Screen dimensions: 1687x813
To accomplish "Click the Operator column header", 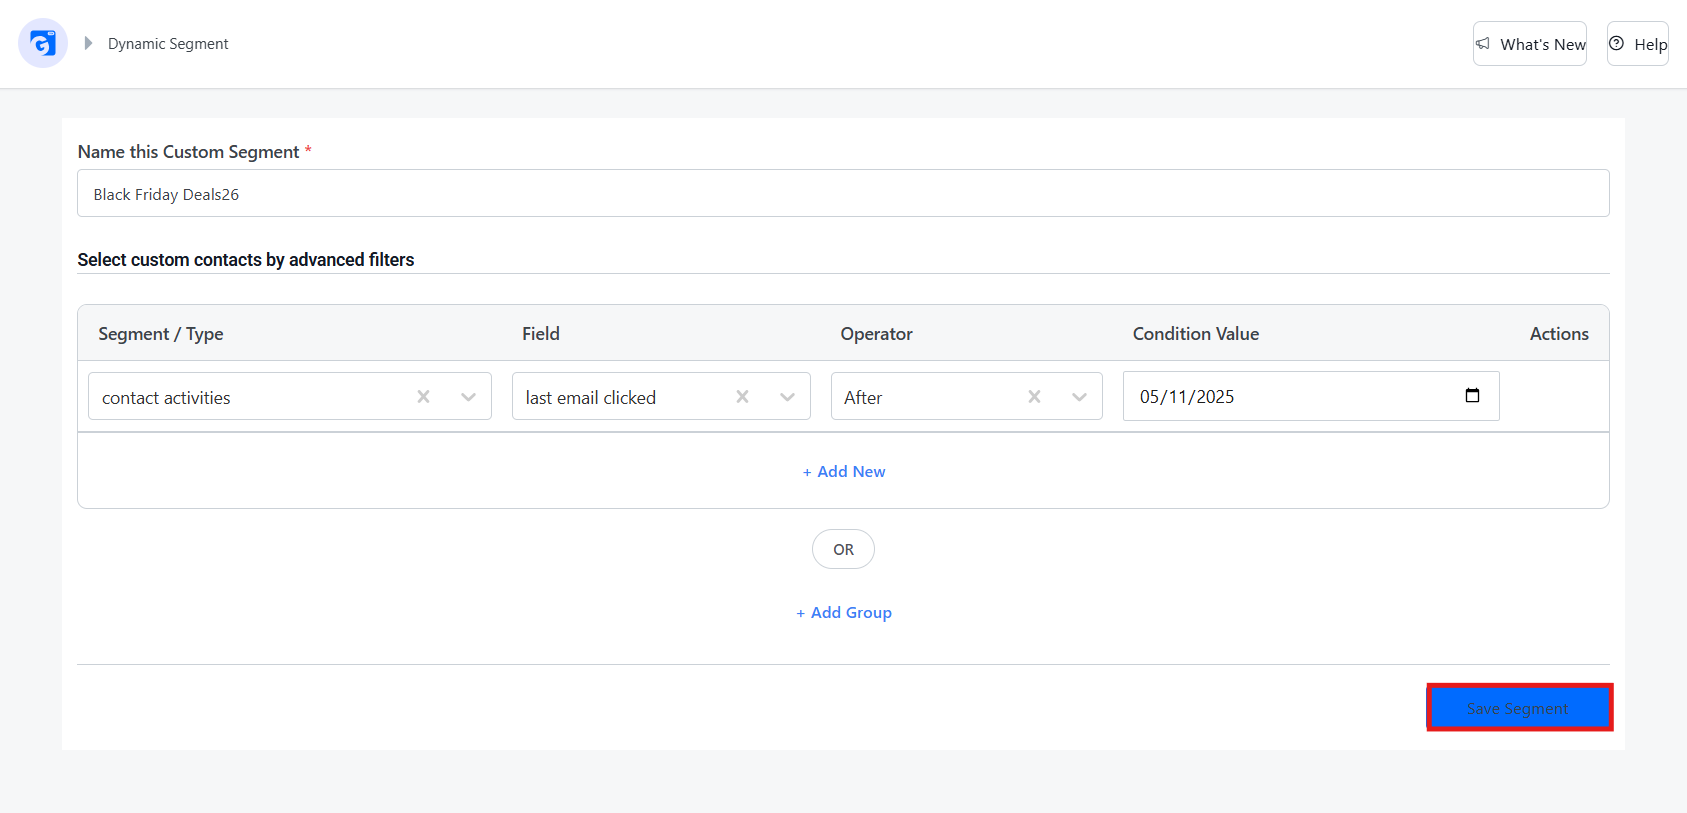I will pos(876,334).
